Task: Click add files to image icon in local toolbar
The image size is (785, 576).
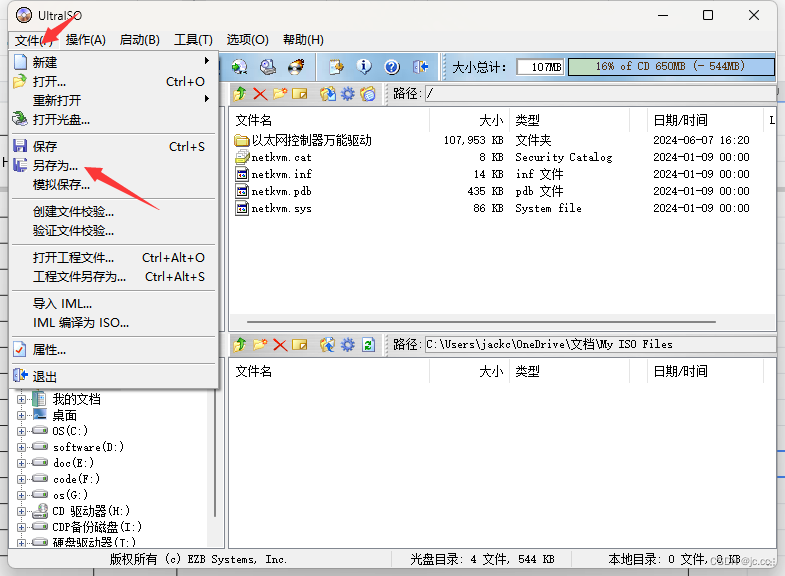Action: [328, 345]
